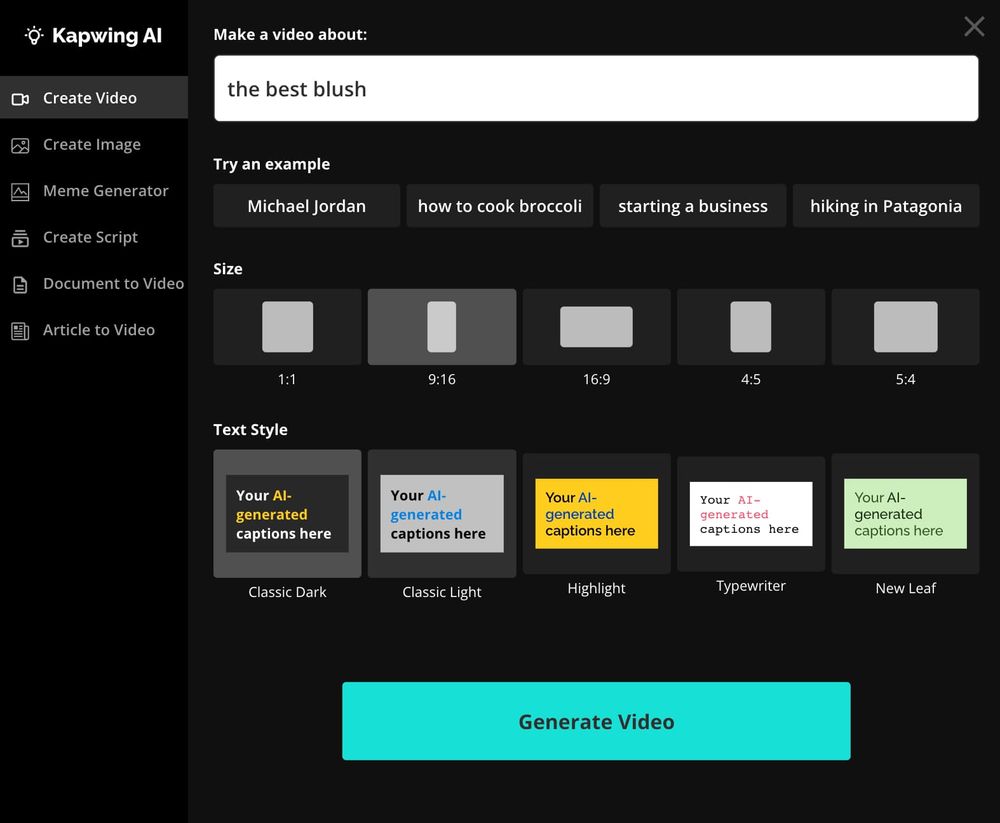Select the 5:4 size option

(x=905, y=327)
